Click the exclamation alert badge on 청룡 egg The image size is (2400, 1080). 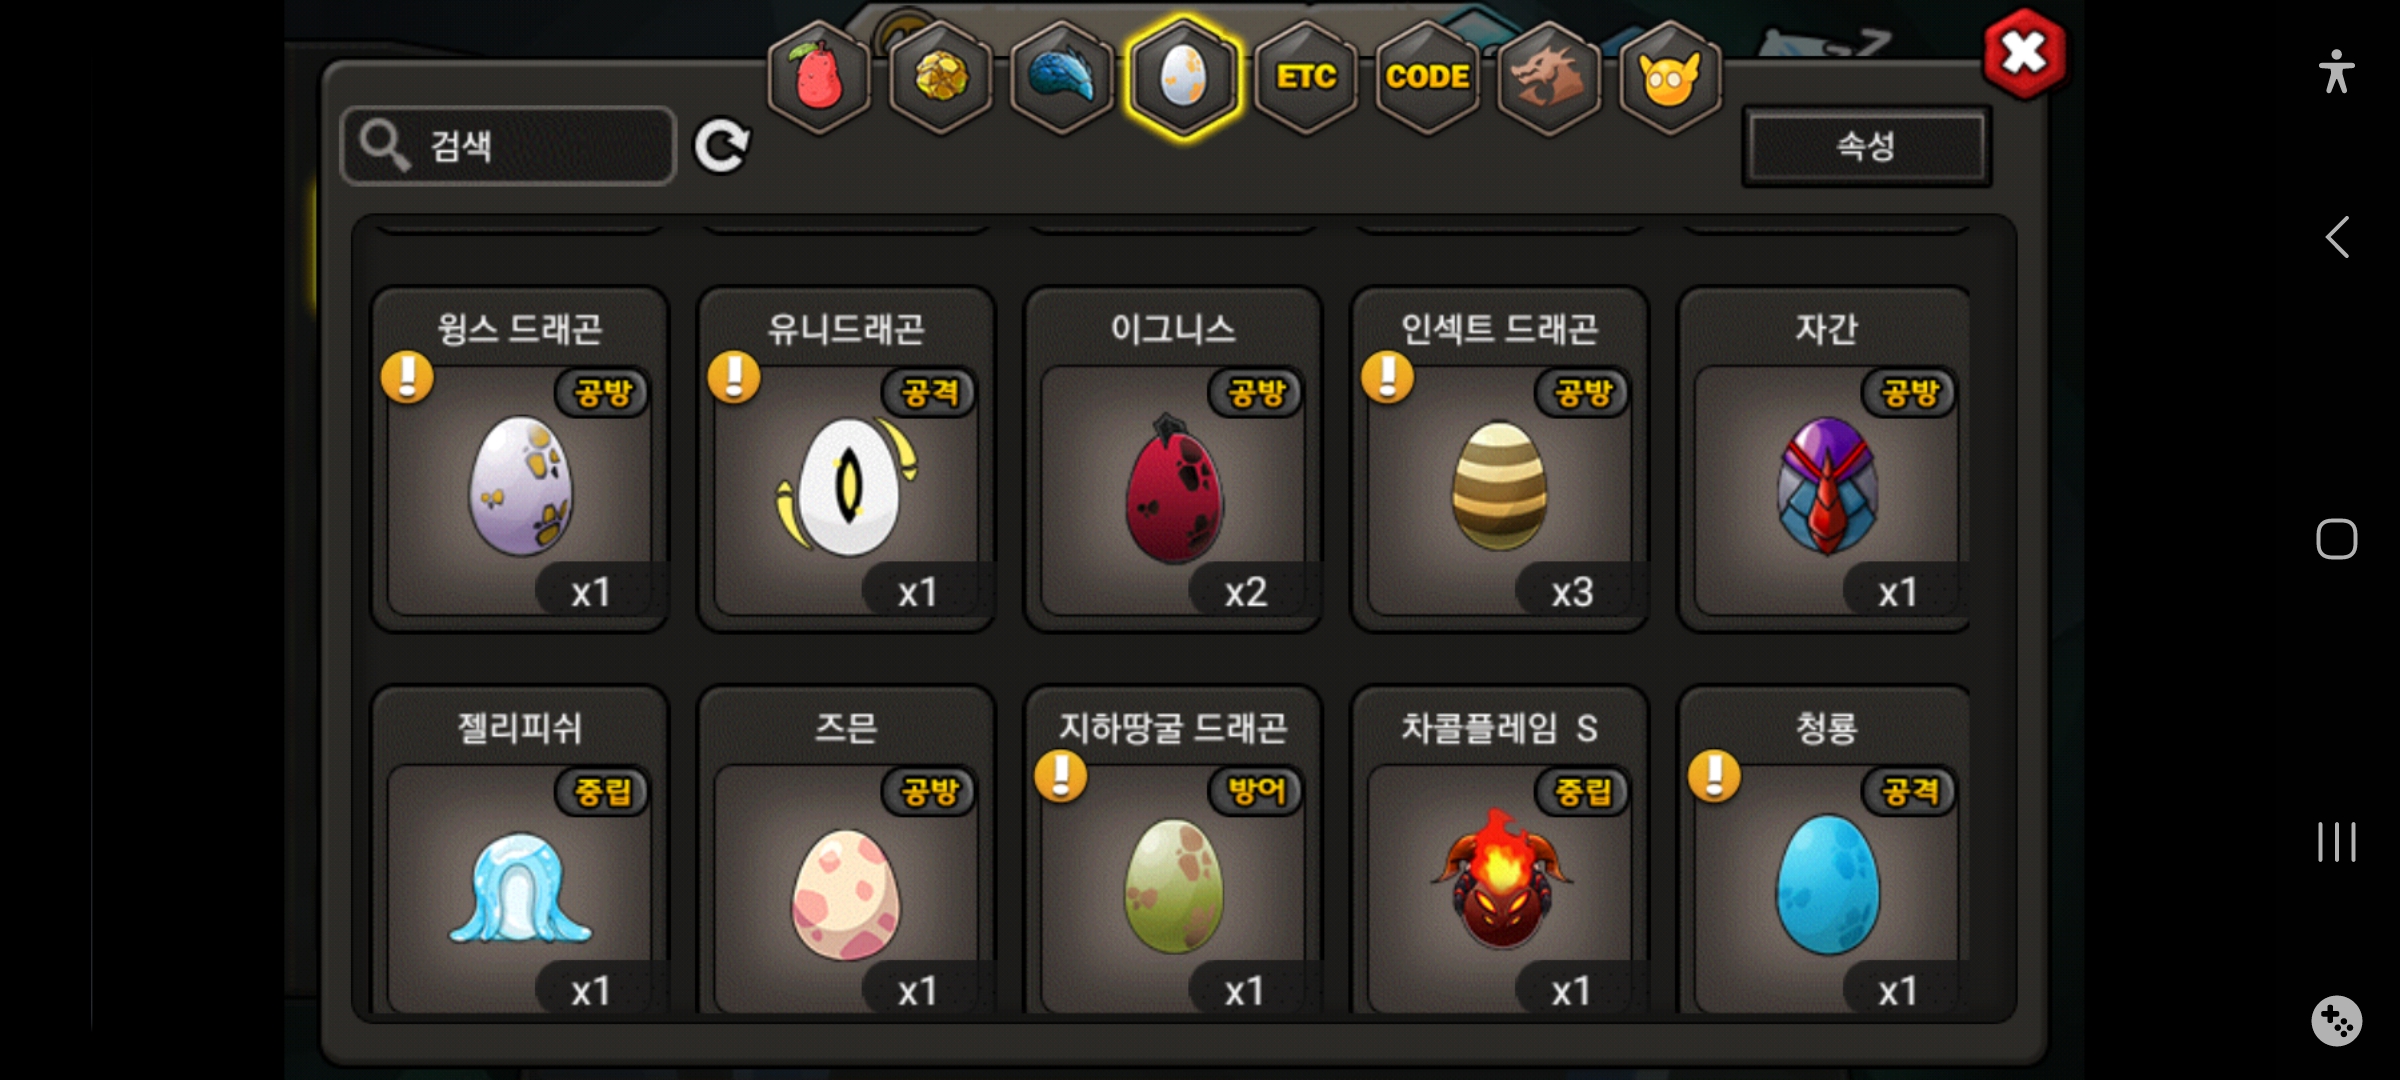(1714, 777)
